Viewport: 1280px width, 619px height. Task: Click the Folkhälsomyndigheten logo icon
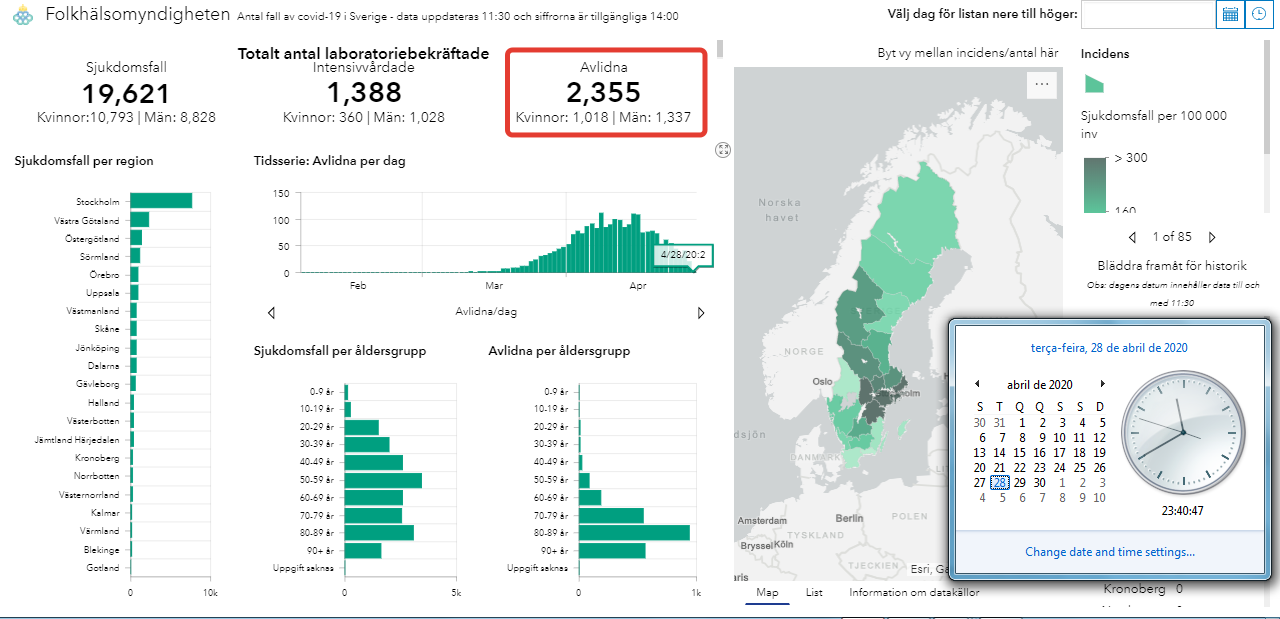[x=22, y=15]
